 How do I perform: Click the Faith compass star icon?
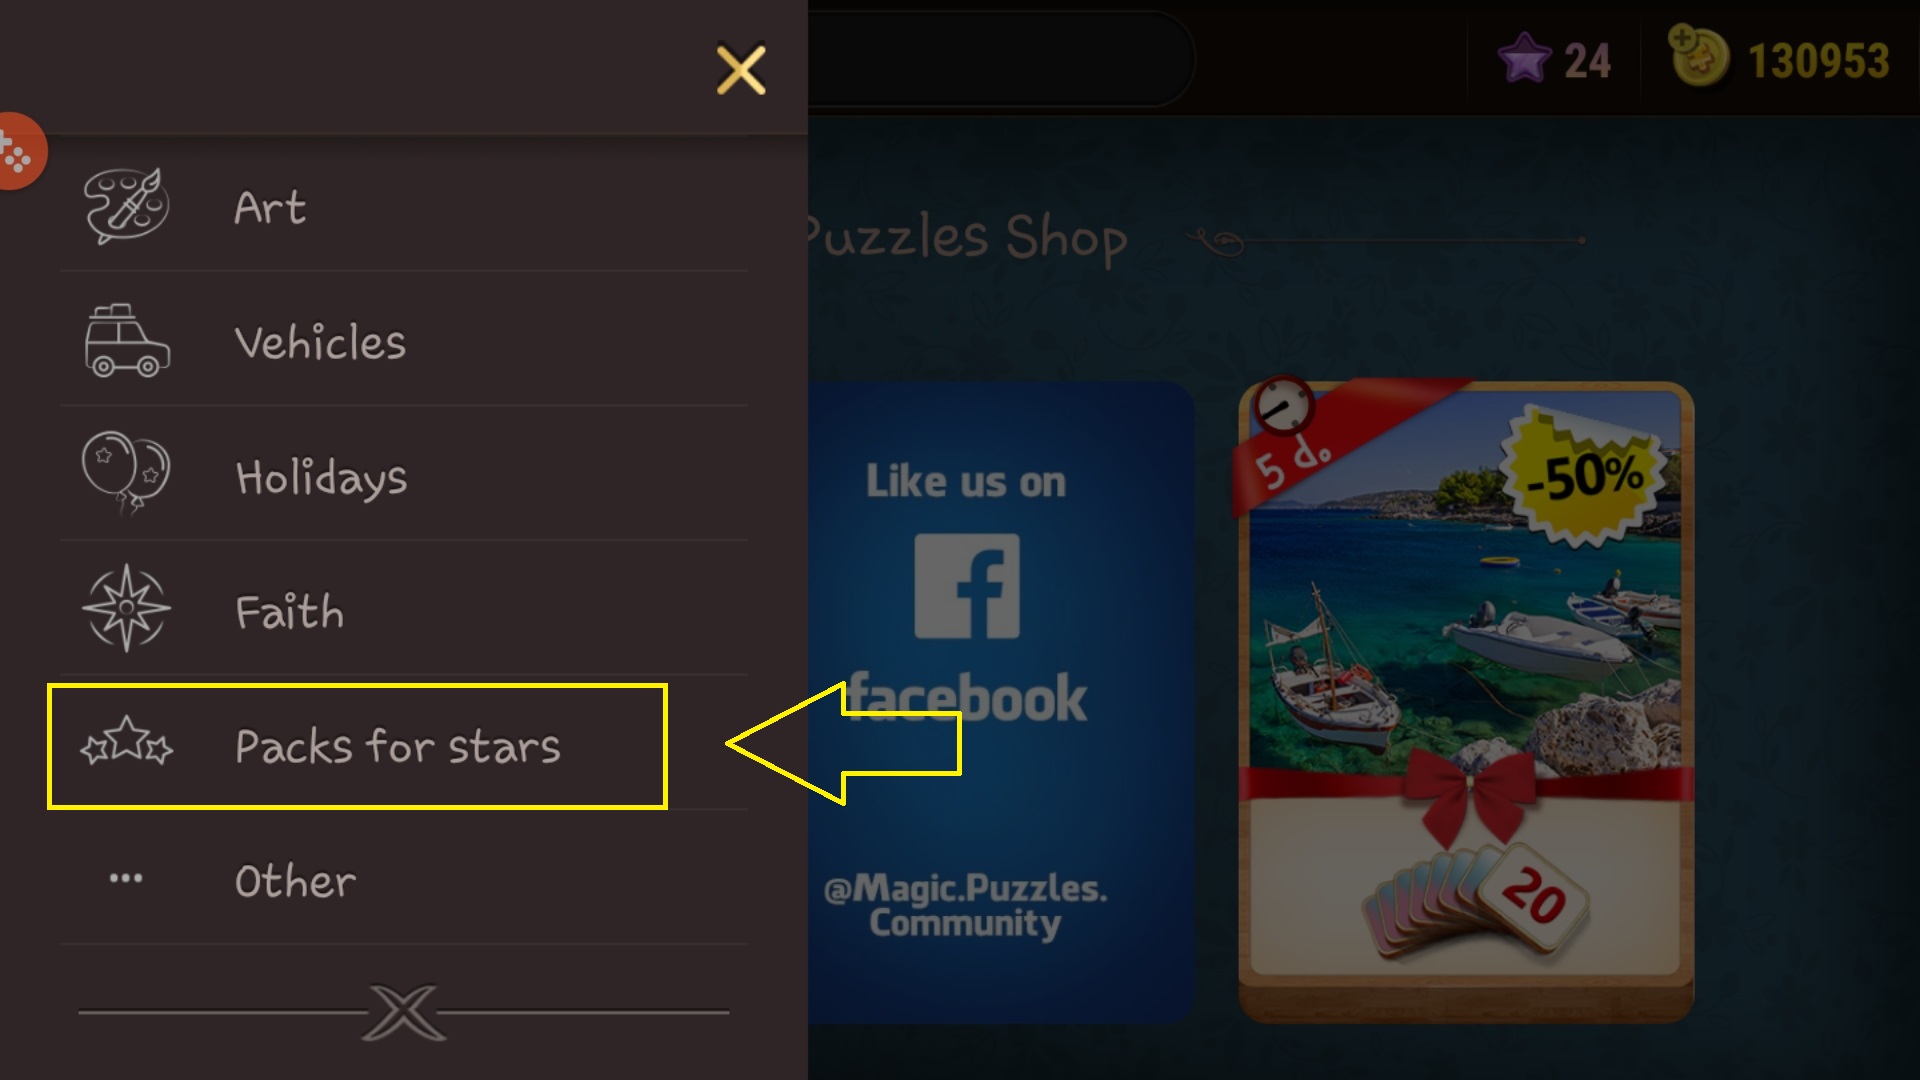tap(126, 608)
